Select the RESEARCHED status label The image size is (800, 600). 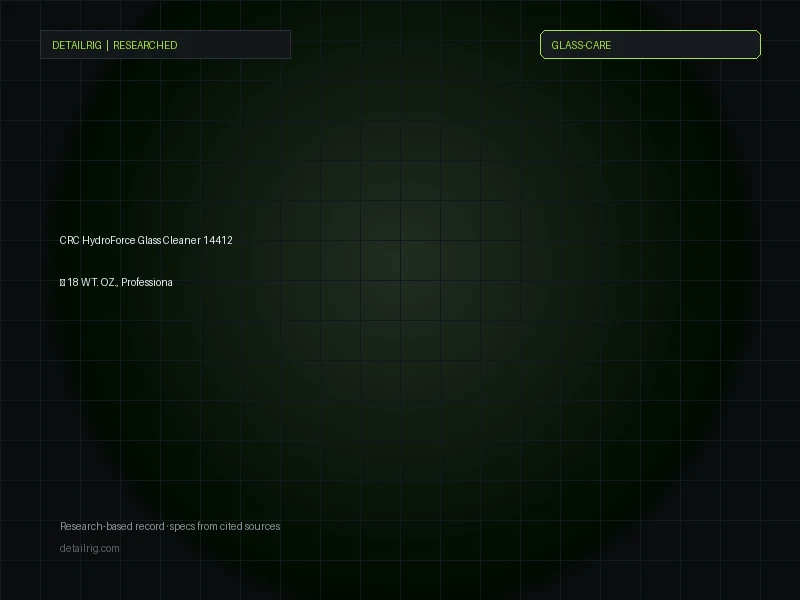145,45
